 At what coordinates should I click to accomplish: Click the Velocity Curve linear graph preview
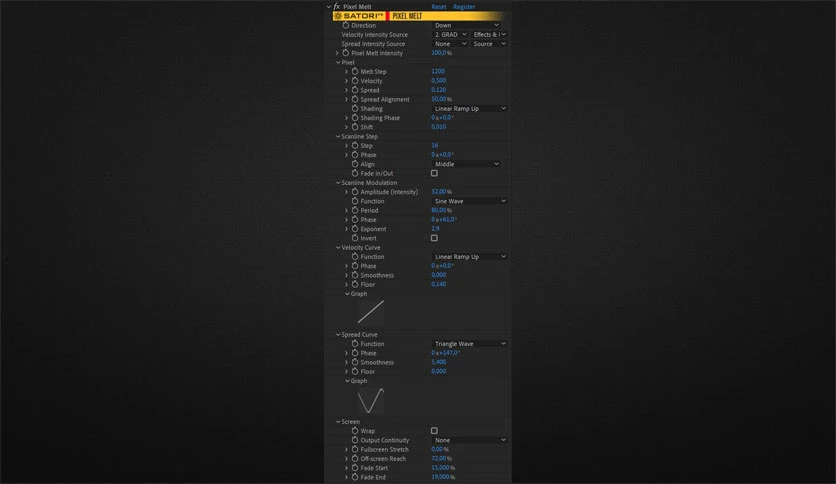[371, 312]
